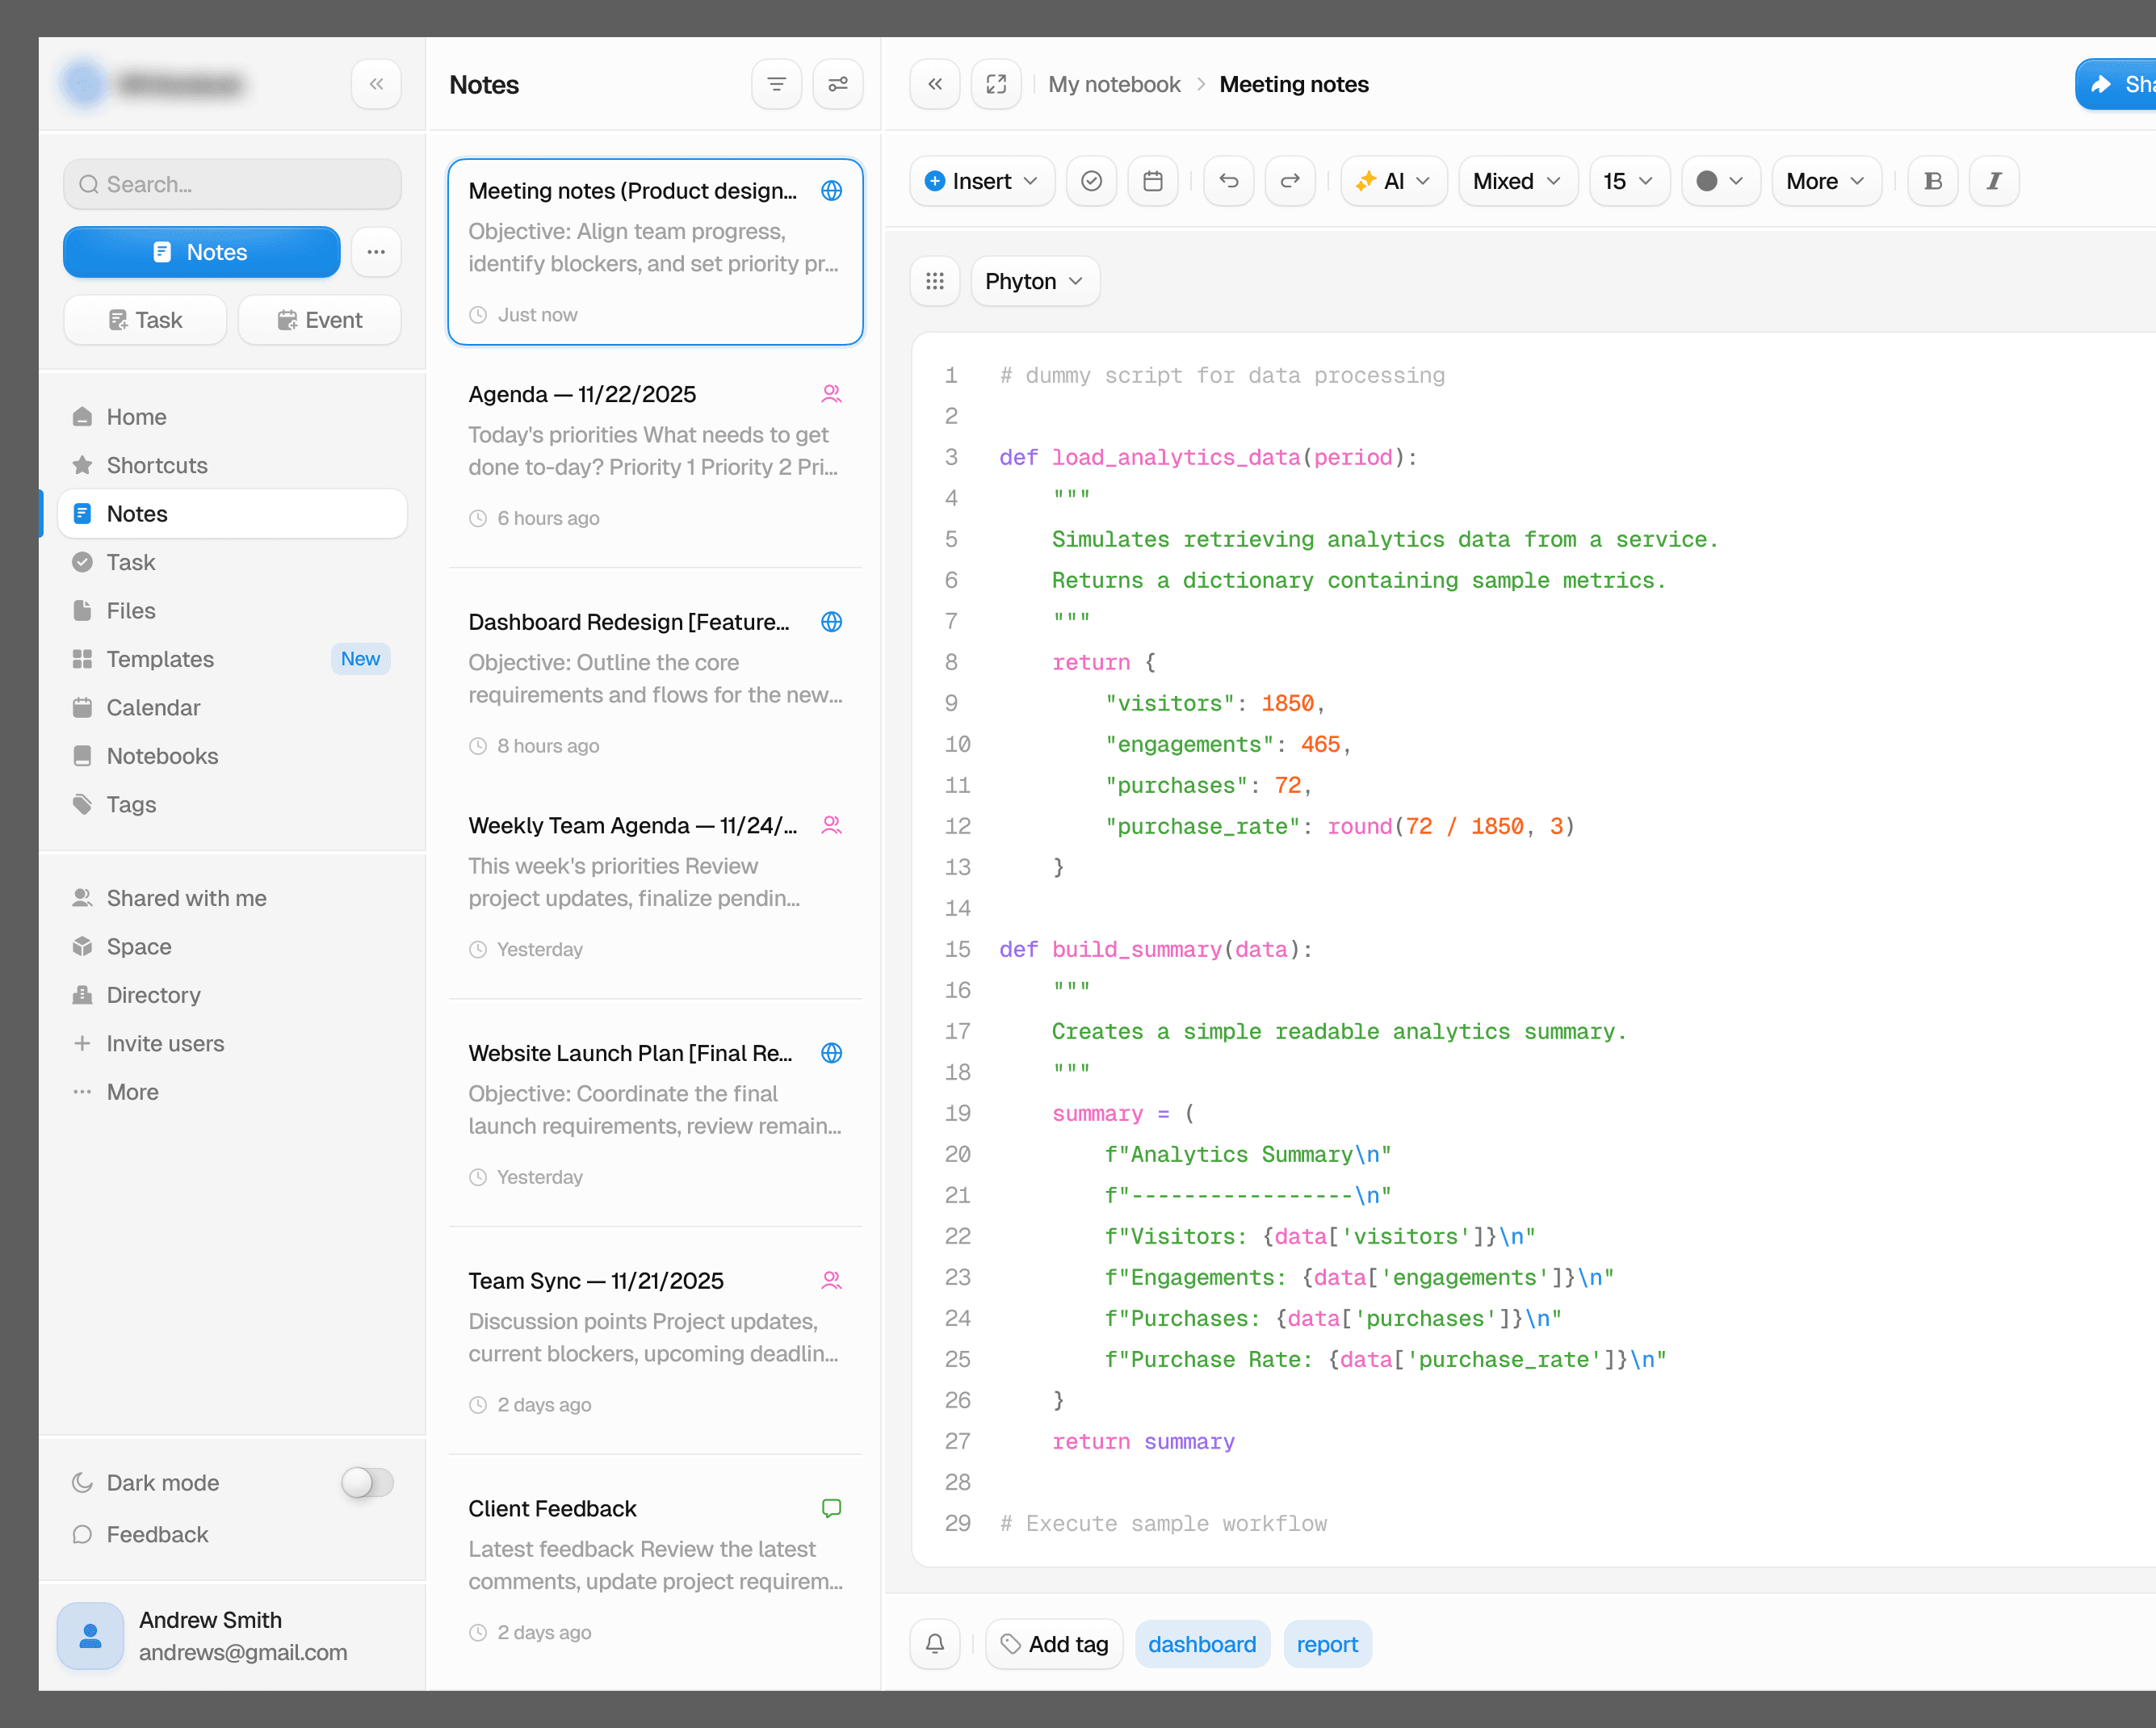Click the My notebook breadcrumb link

[x=1114, y=84]
